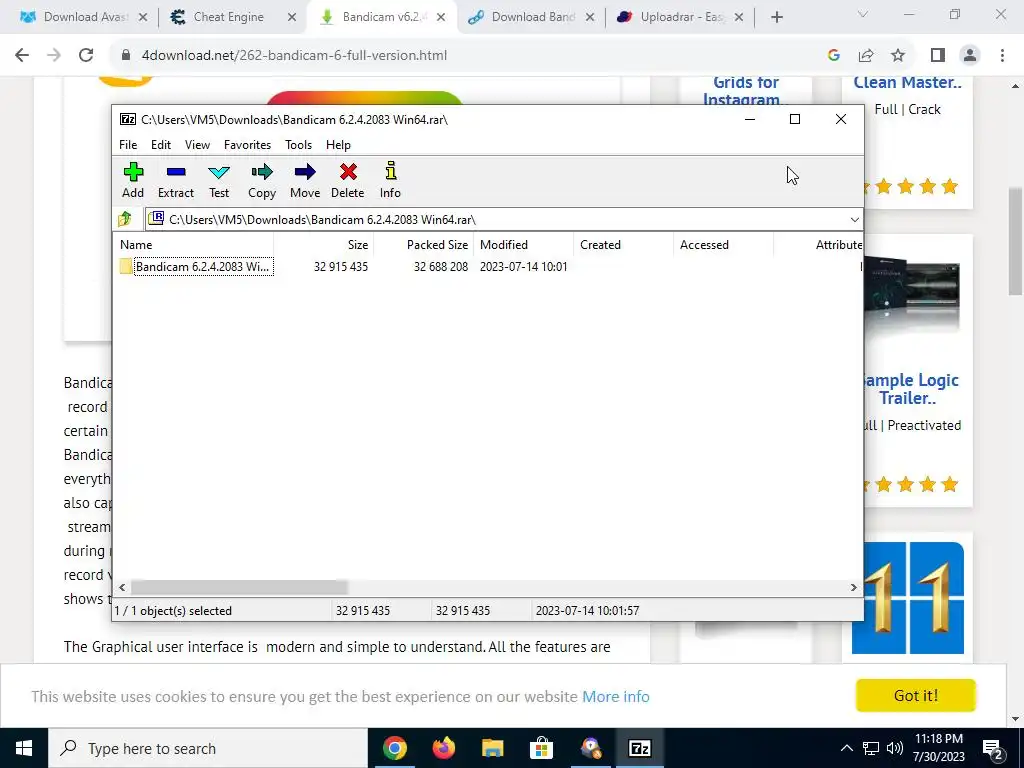The height and width of the screenshot is (768, 1024).
Task: Launch Chrome from the taskbar
Action: coord(394,748)
